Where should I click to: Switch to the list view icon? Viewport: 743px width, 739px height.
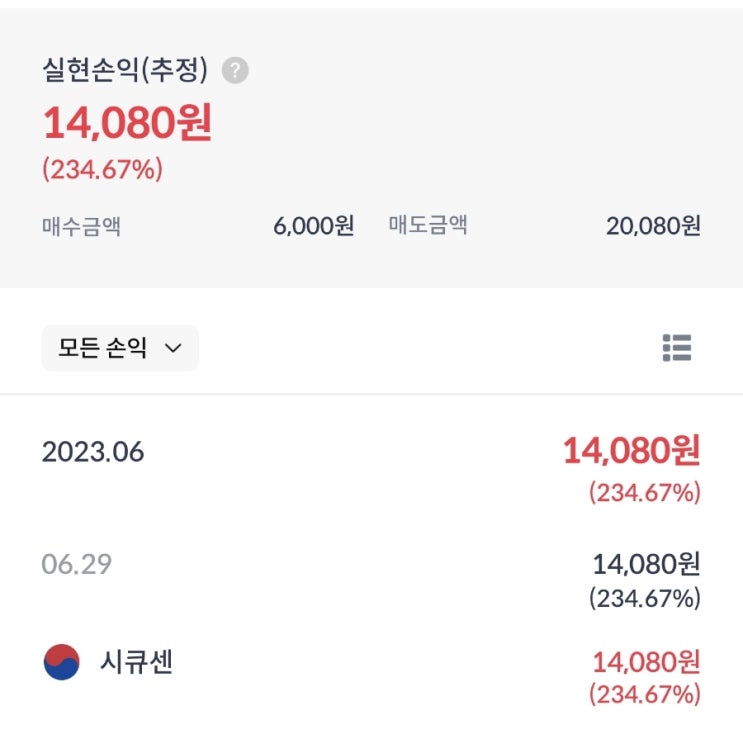click(677, 348)
